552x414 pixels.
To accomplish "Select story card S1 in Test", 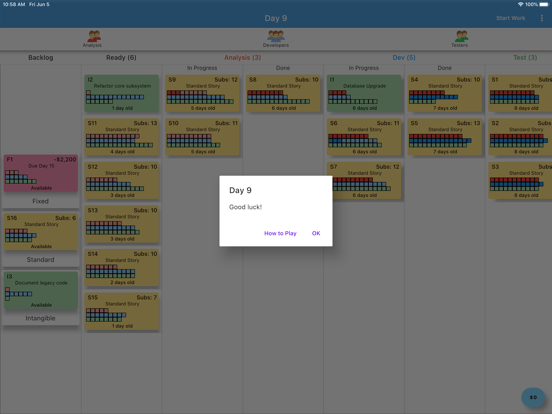I will 520,93.
